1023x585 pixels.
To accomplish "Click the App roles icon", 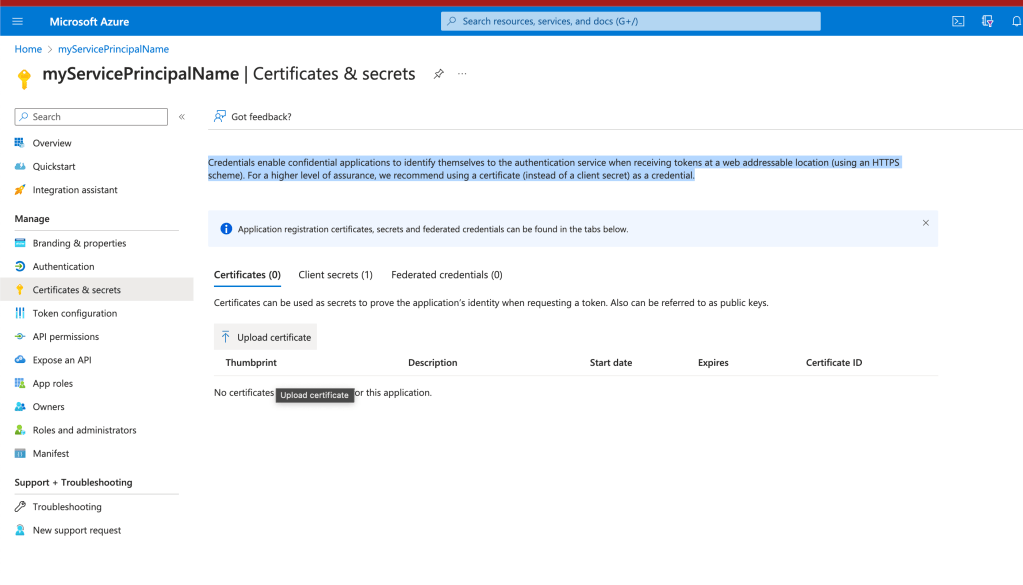I will pyautogui.click(x=20, y=383).
